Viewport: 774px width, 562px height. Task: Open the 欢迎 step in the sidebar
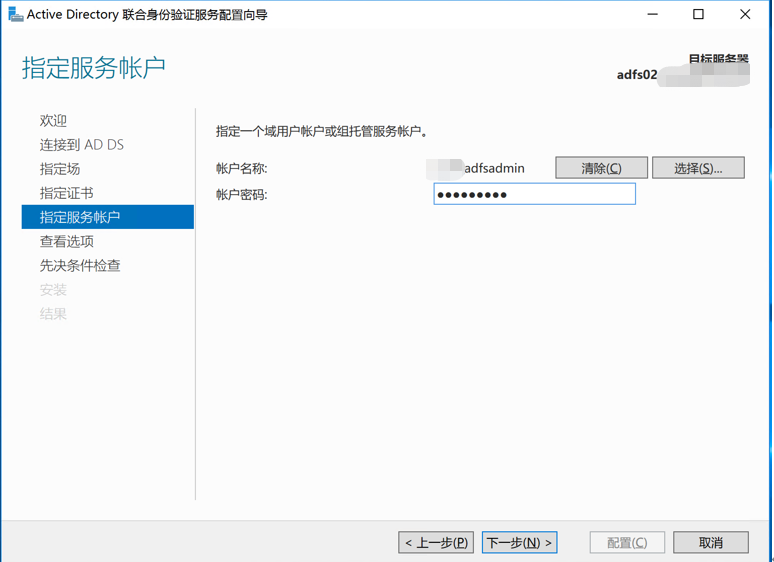[x=53, y=120]
